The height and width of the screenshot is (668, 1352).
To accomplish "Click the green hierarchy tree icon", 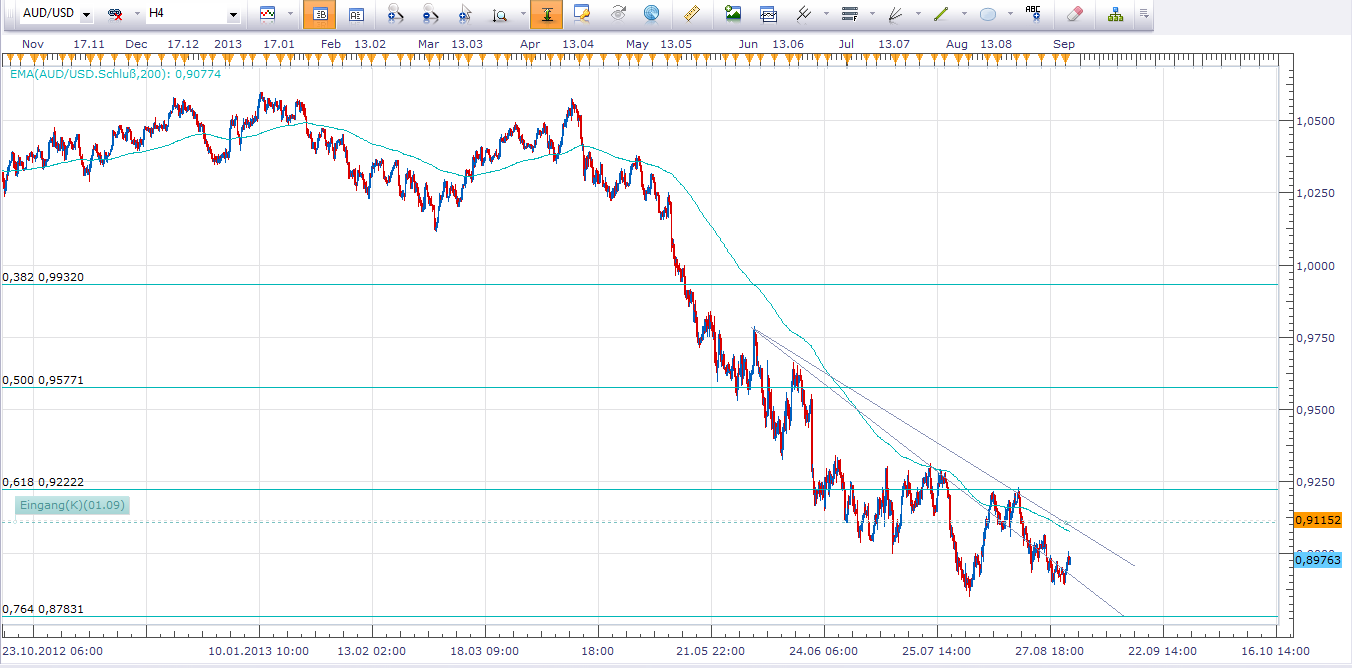I will [x=1115, y=15].
